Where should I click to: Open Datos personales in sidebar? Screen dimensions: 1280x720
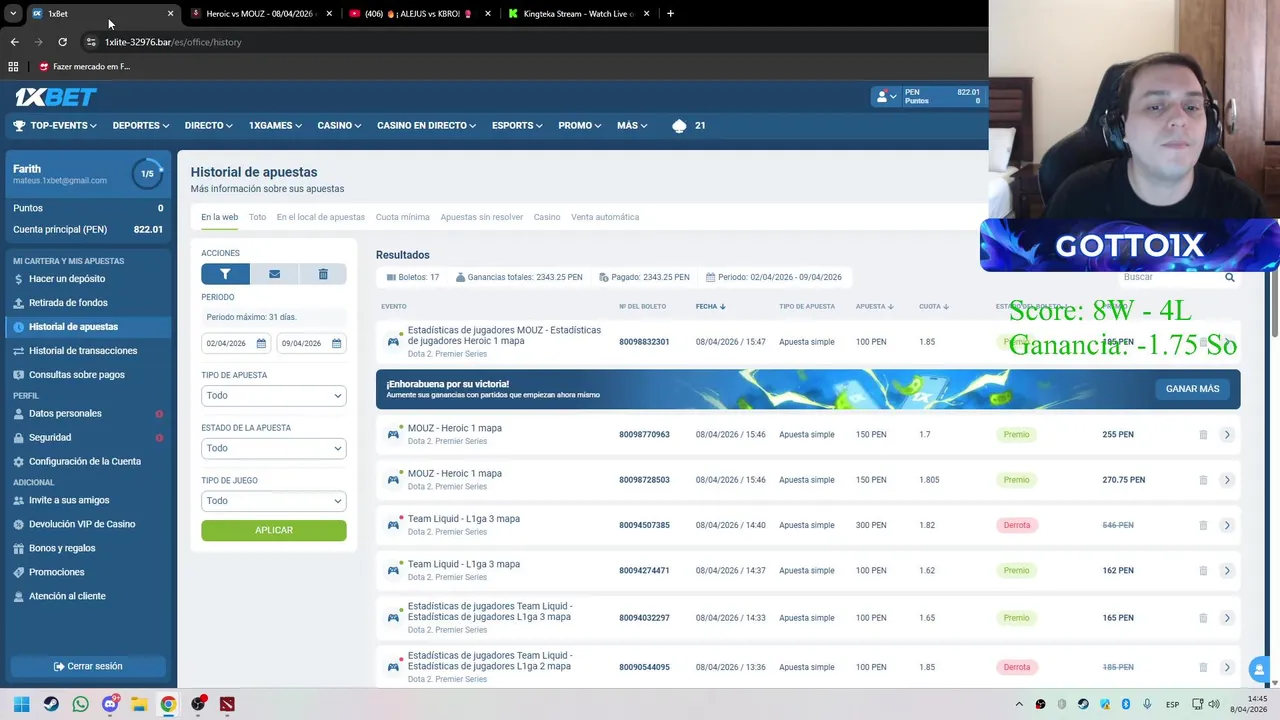65,414
